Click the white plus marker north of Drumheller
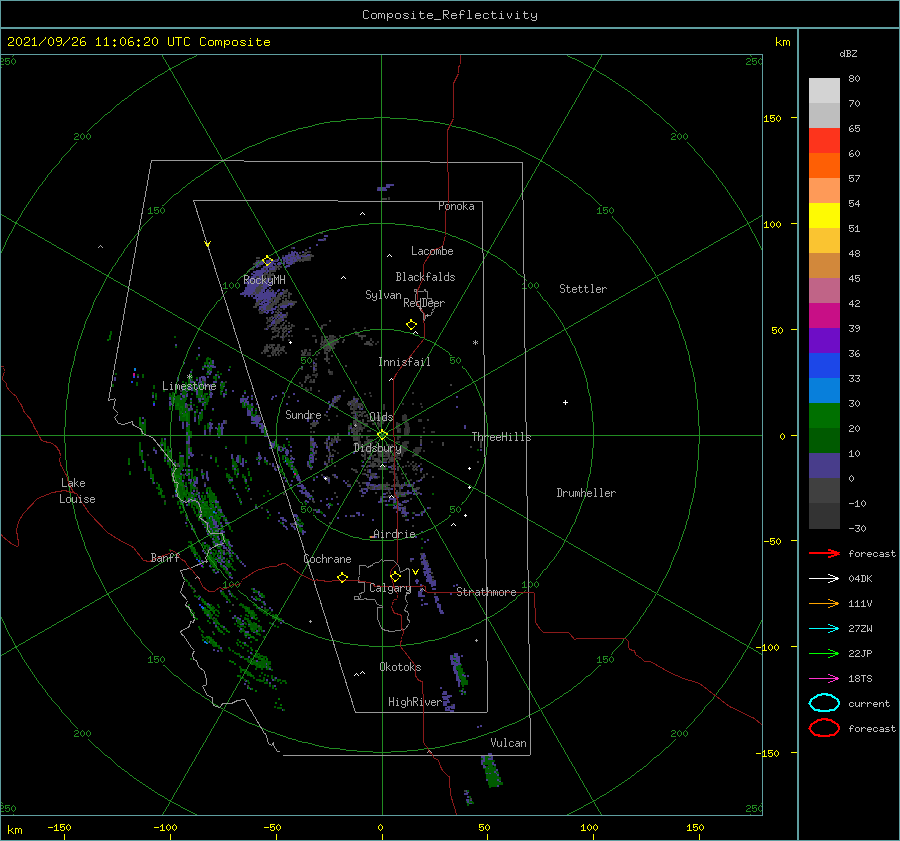 coord(565,402)
